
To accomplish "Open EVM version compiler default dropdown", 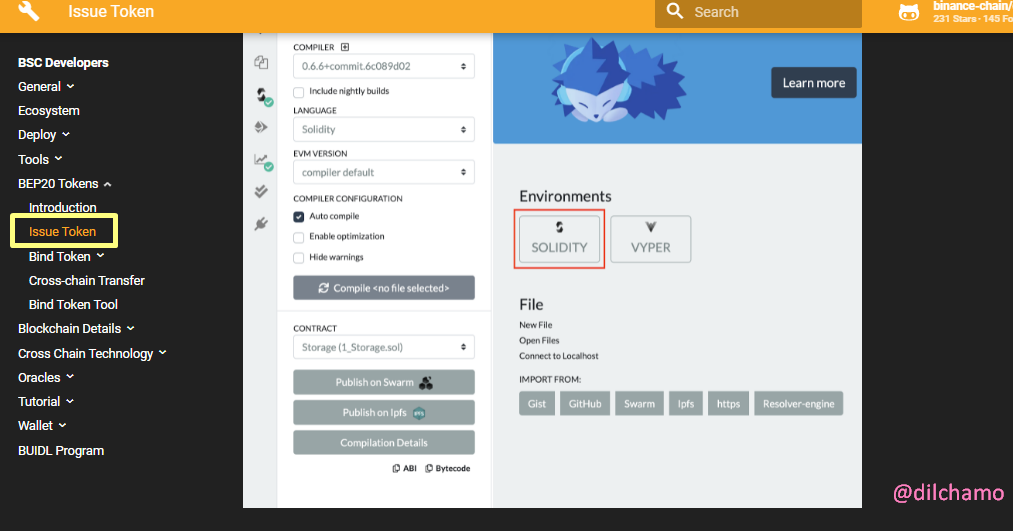I will click(384, 172).
